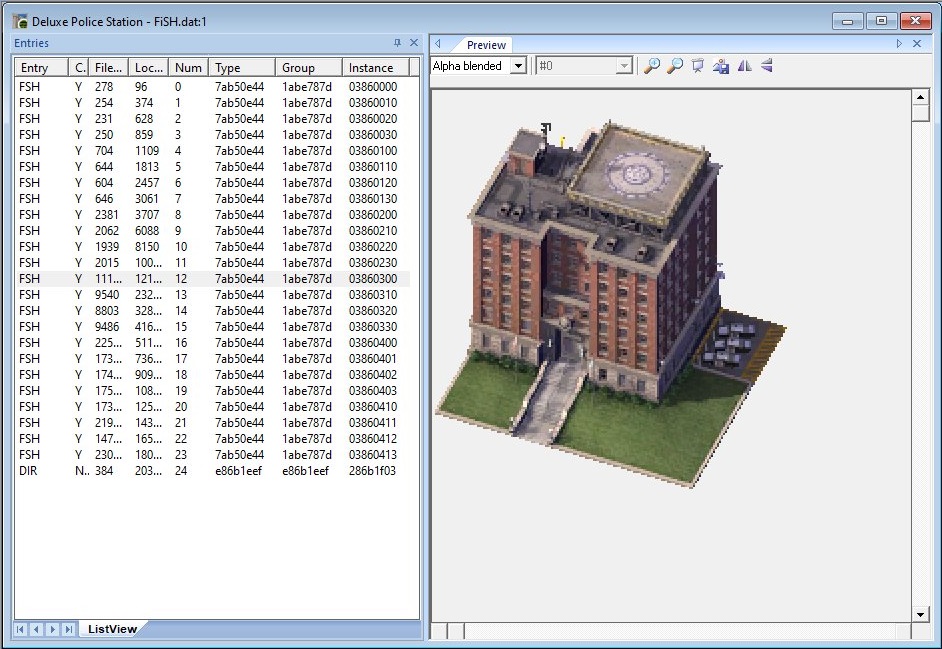Click the preview scrollbar down arrow

[x=920, y=614]
